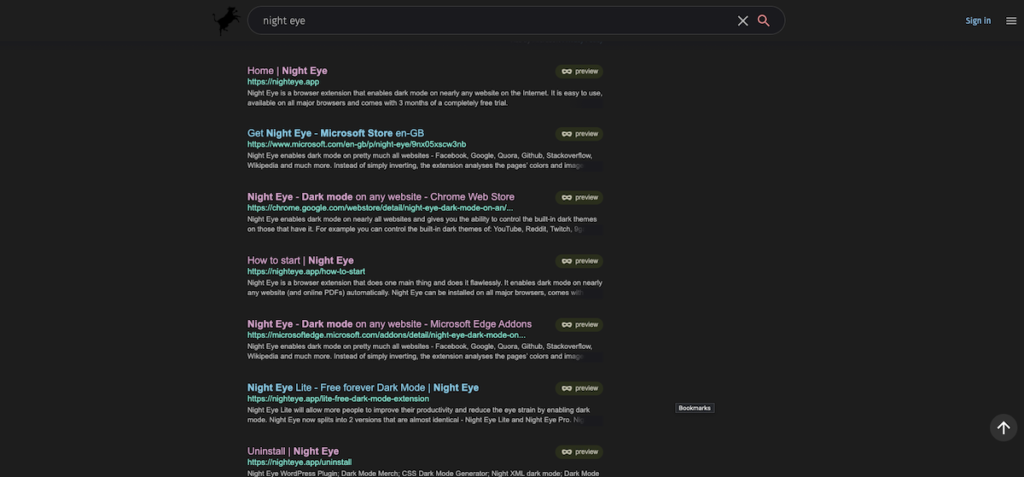Preview the Microsoft Store result
The image size is (1024, 477).
tap(579, 134)
